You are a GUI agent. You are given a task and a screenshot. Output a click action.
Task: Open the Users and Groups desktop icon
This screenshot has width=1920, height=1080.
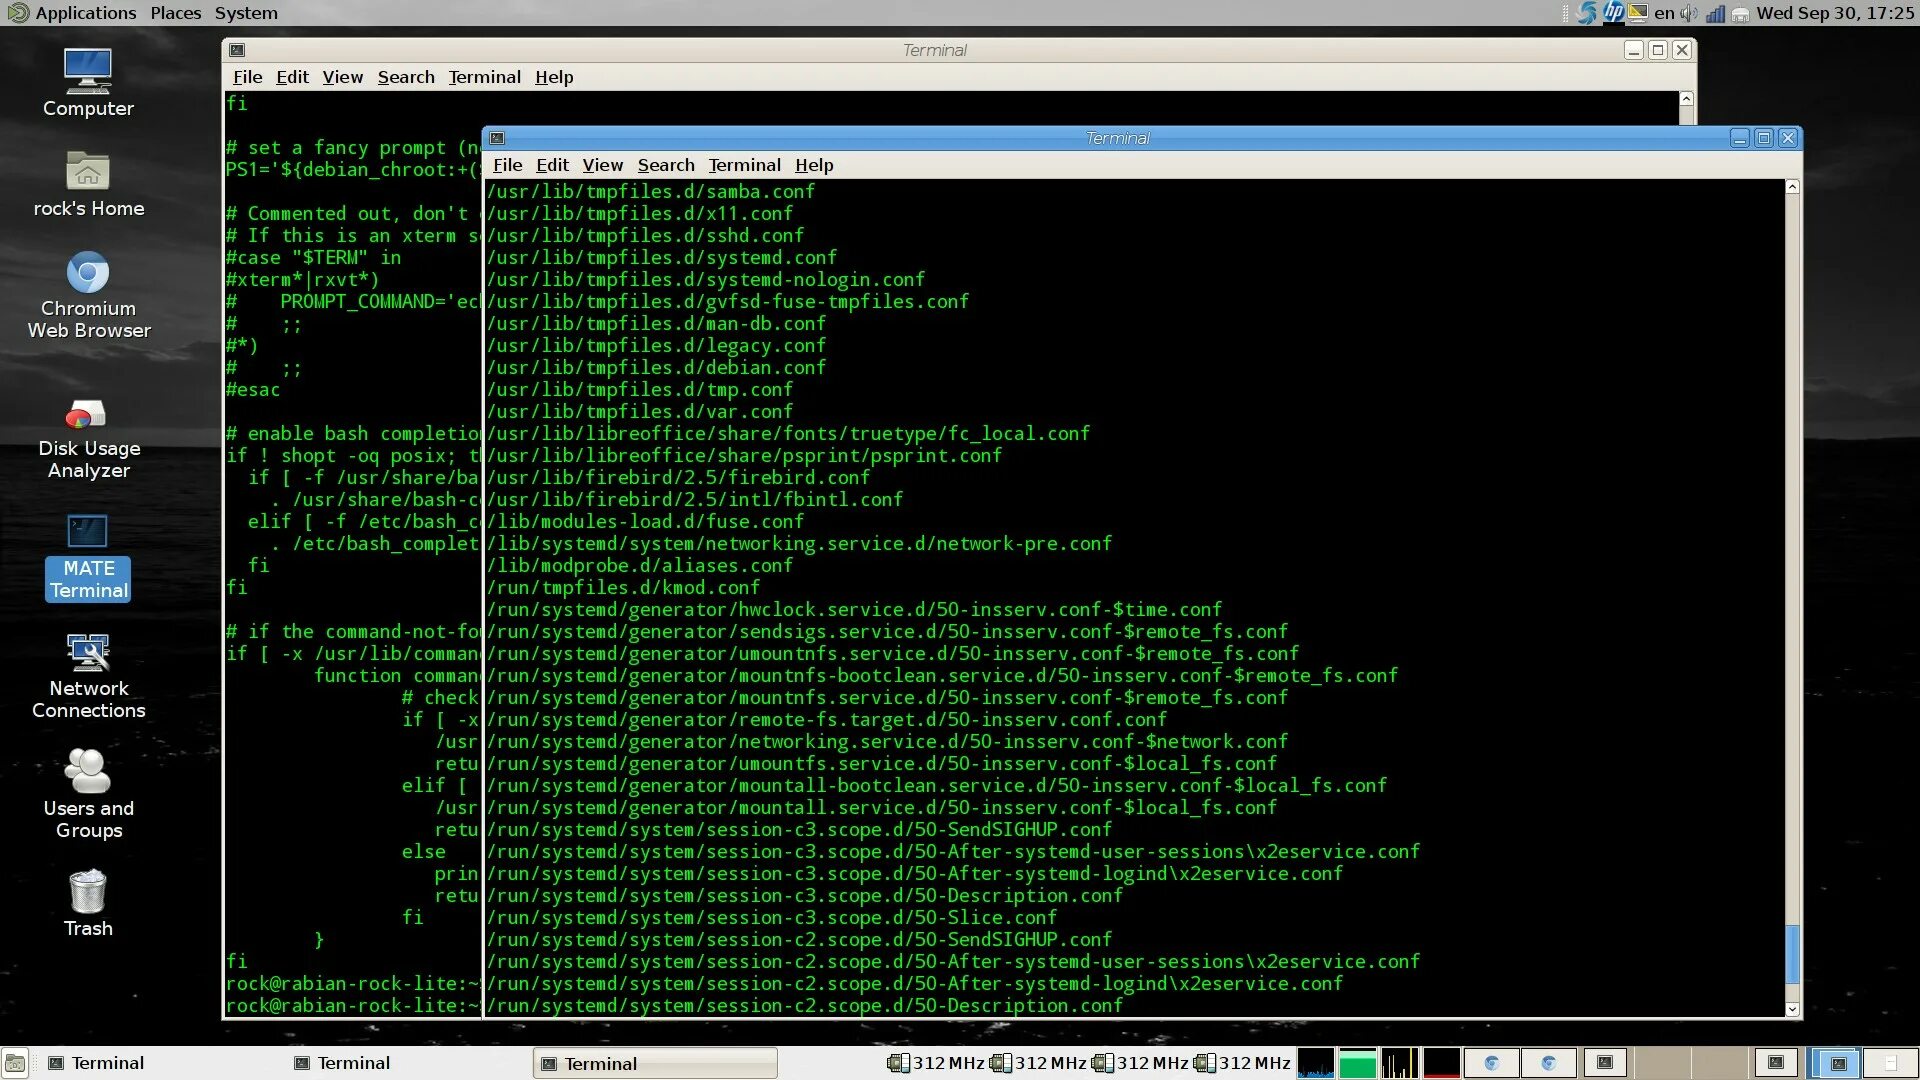pyautogui.click(x=88, y=773)
